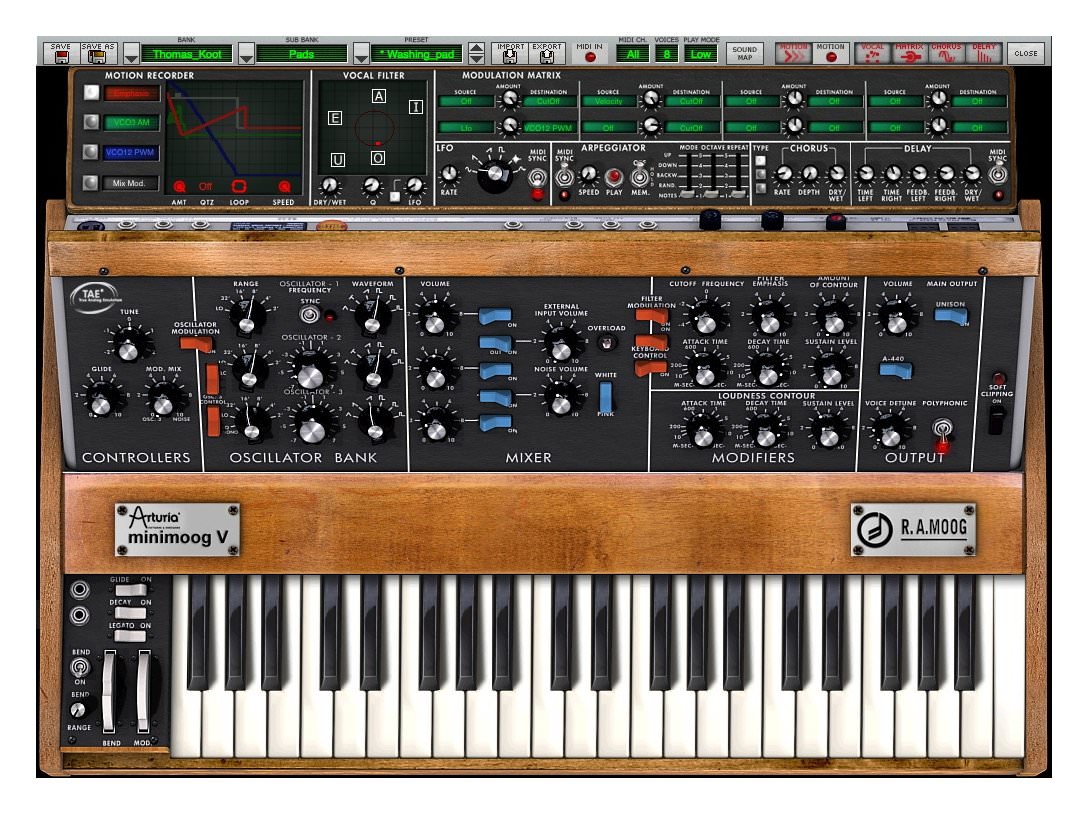
Task: Click the Washing_pad preset name field
Action: coord(417,54)
